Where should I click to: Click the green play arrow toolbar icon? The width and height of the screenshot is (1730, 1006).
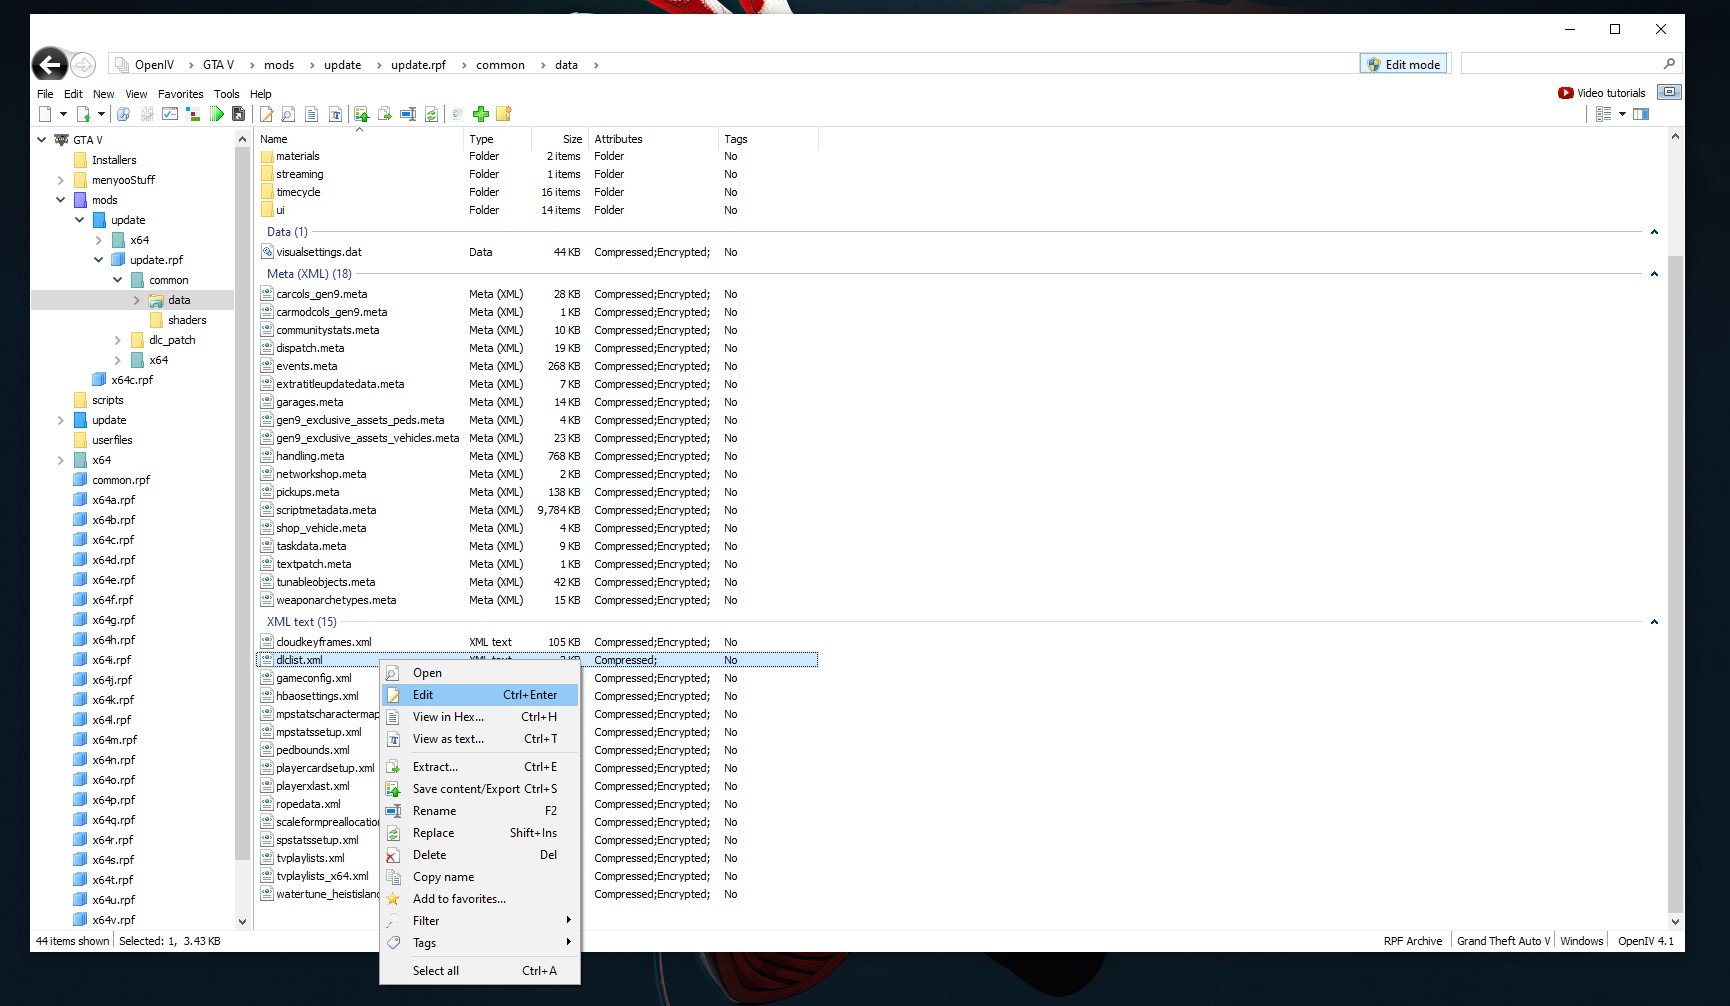pyautogui.click(x=216, y=114)
